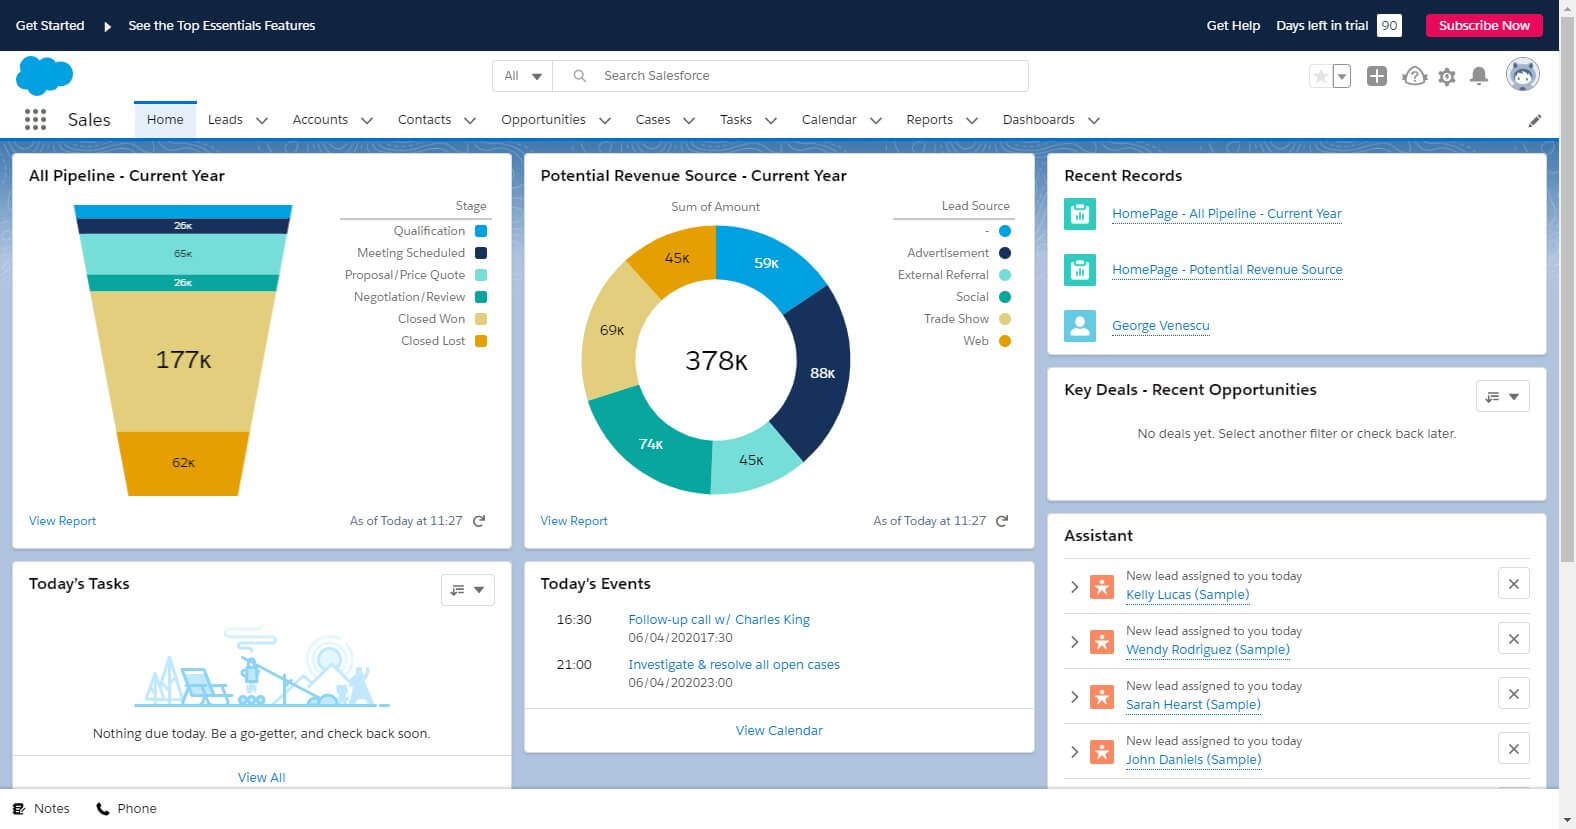Open the user profile avatar

point(1523,75)
